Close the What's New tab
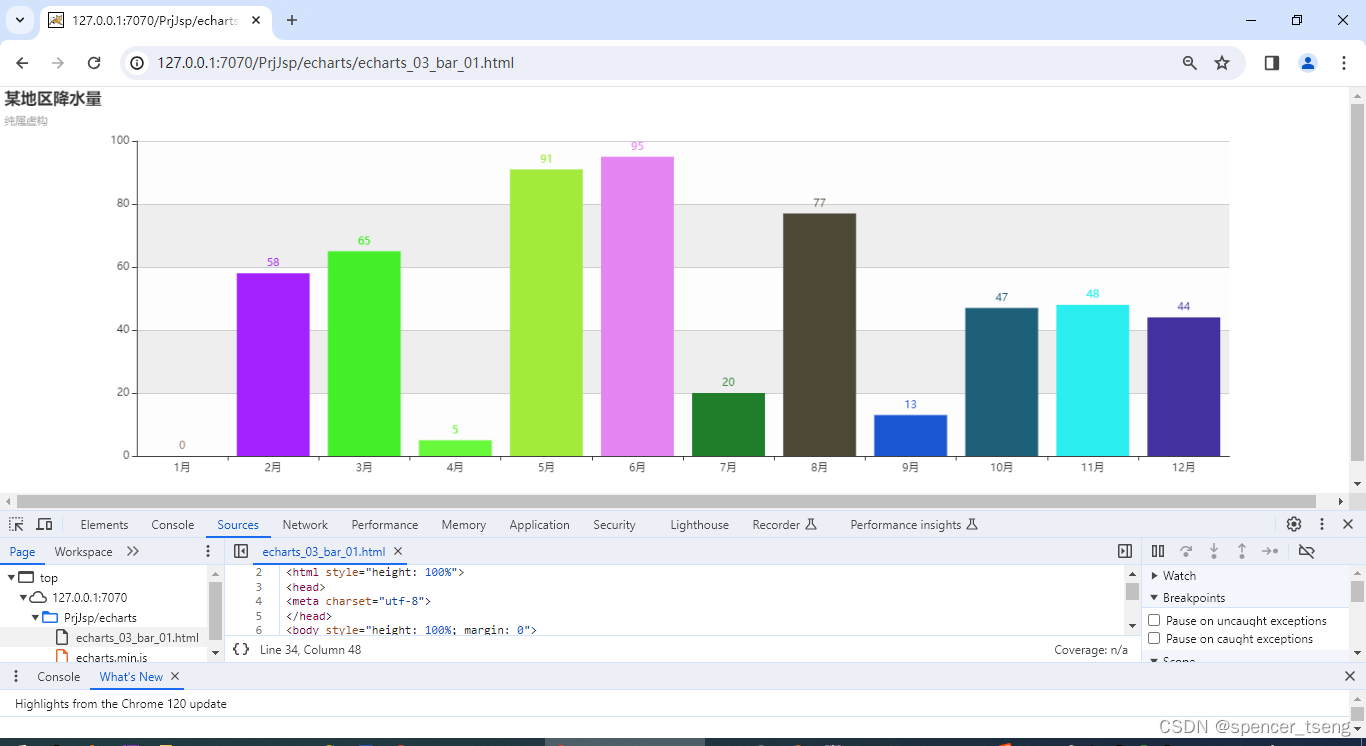The width and height of the screenshot is (1366, 746). [x=175, y=677]
